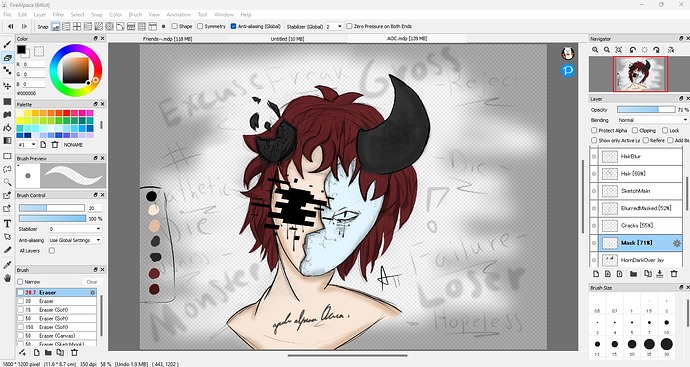Select the Eraser tool in left toolbar

point(7,58)
